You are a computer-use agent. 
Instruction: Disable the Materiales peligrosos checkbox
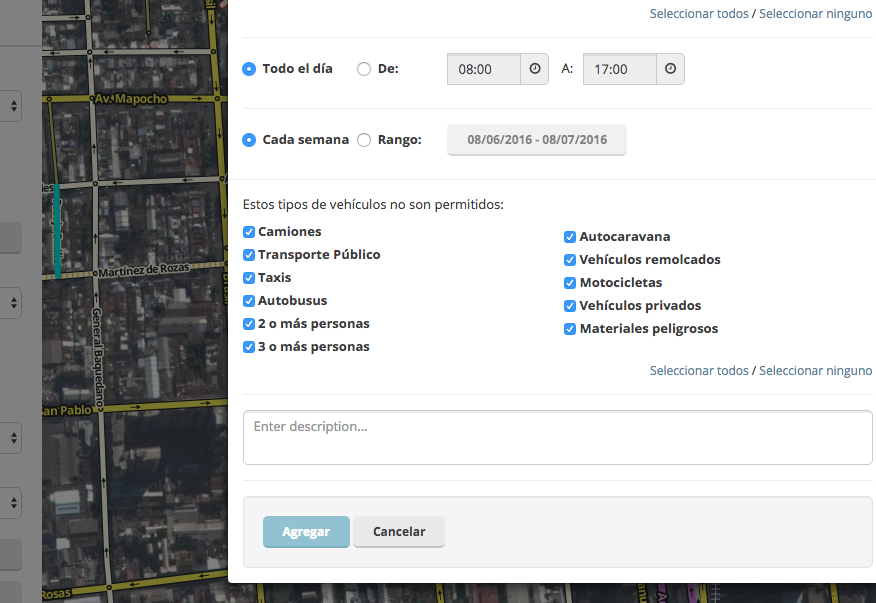click(570, 329)
